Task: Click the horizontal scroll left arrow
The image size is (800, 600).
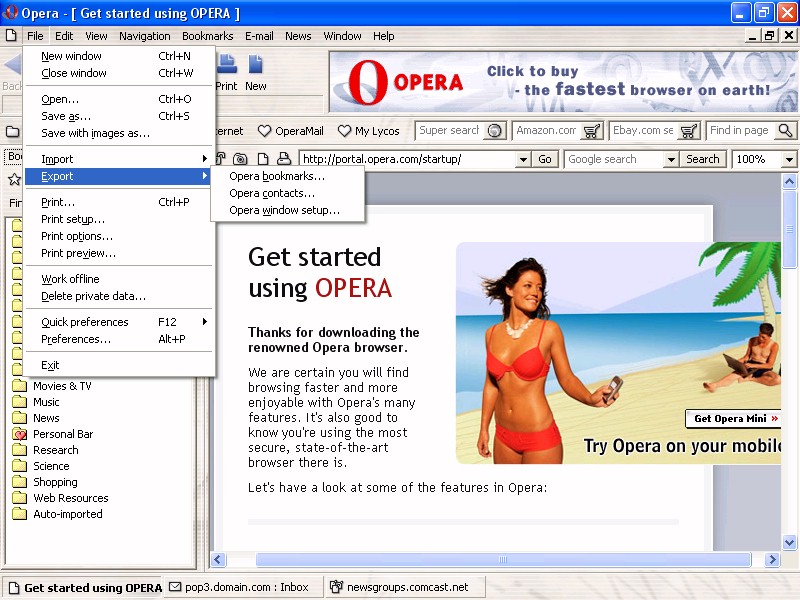Action: (x=218, y=560)
